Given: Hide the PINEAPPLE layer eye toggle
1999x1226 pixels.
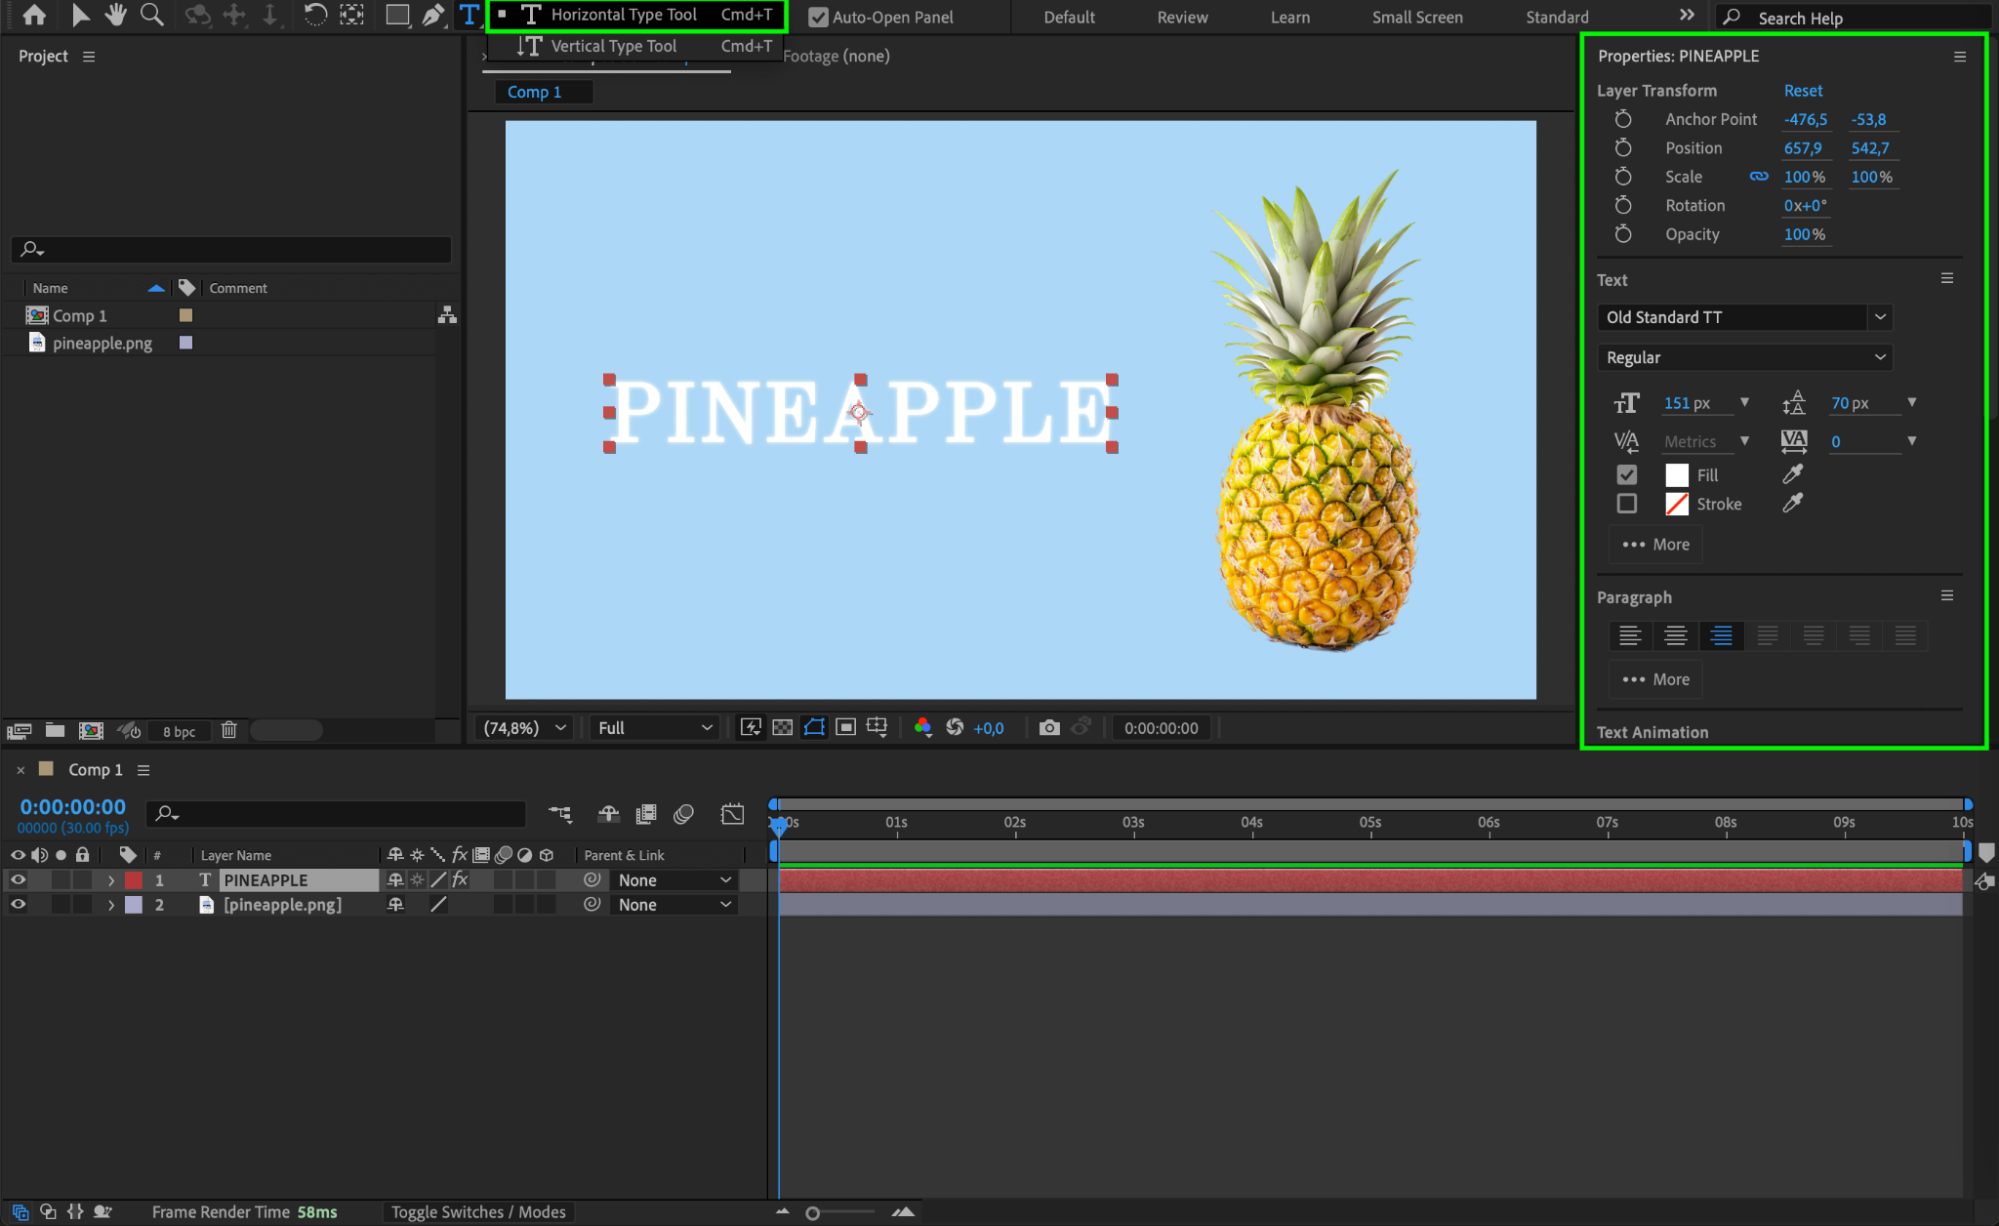Looking at the screenshot, I should click(18, 880).
